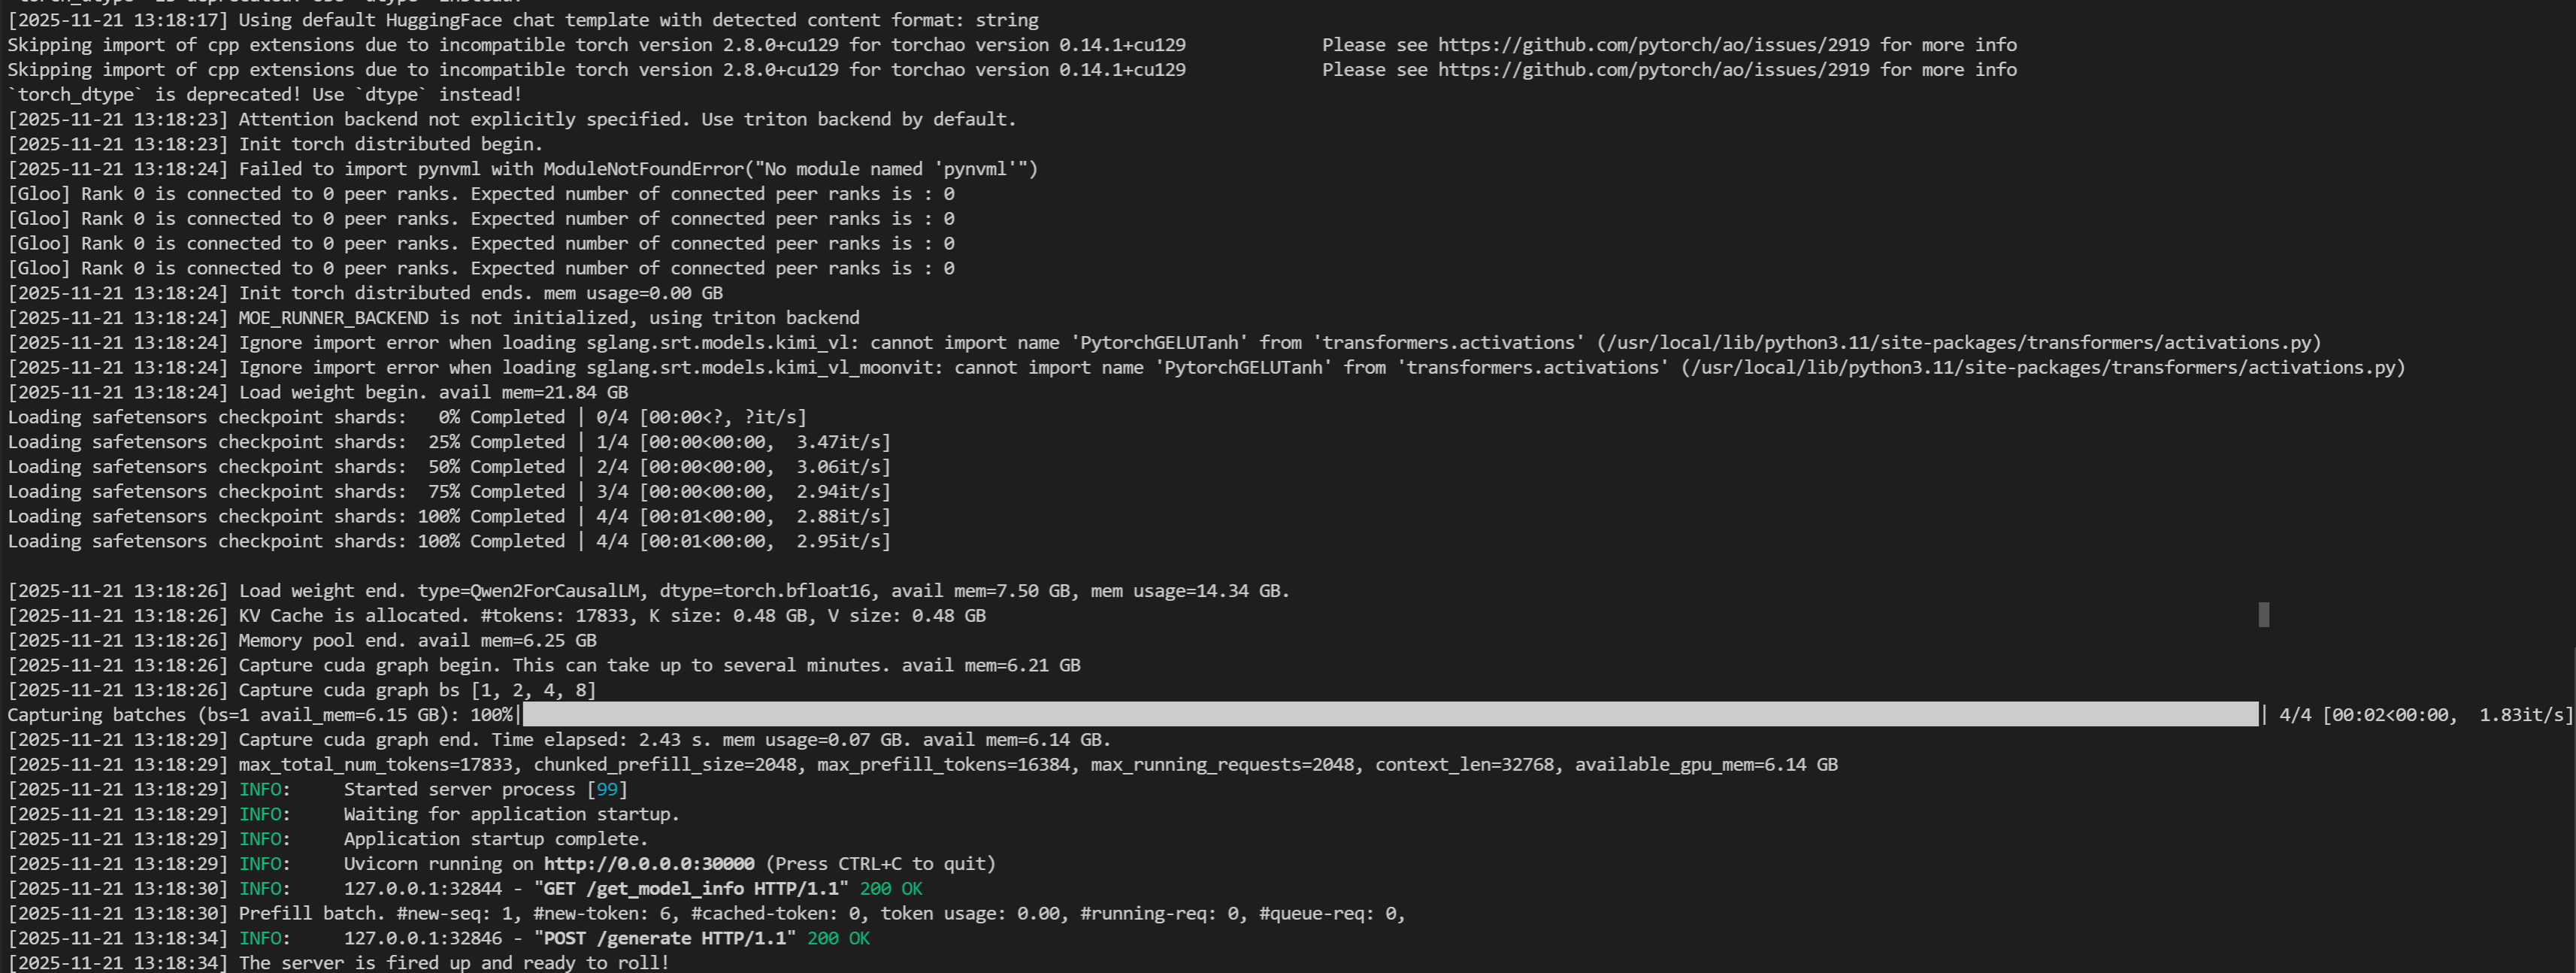Viewport: 2576px width, 973px height.
Task: Click the activations.py path on the kimi_vl_moonvit line
Action: click(x=2042, y=368)
